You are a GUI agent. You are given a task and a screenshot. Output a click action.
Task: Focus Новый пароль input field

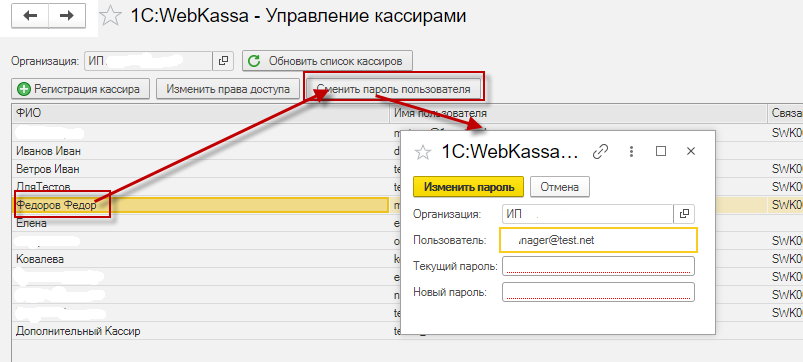(x=598, y=292)
